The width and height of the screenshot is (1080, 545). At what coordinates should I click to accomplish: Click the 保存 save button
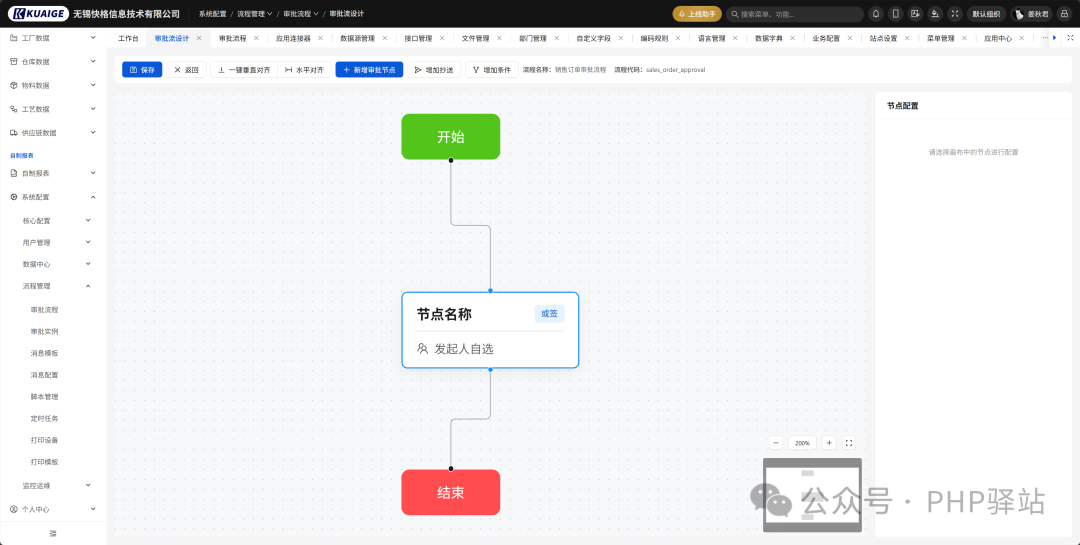pyautogui.click(x=142, y=70)
